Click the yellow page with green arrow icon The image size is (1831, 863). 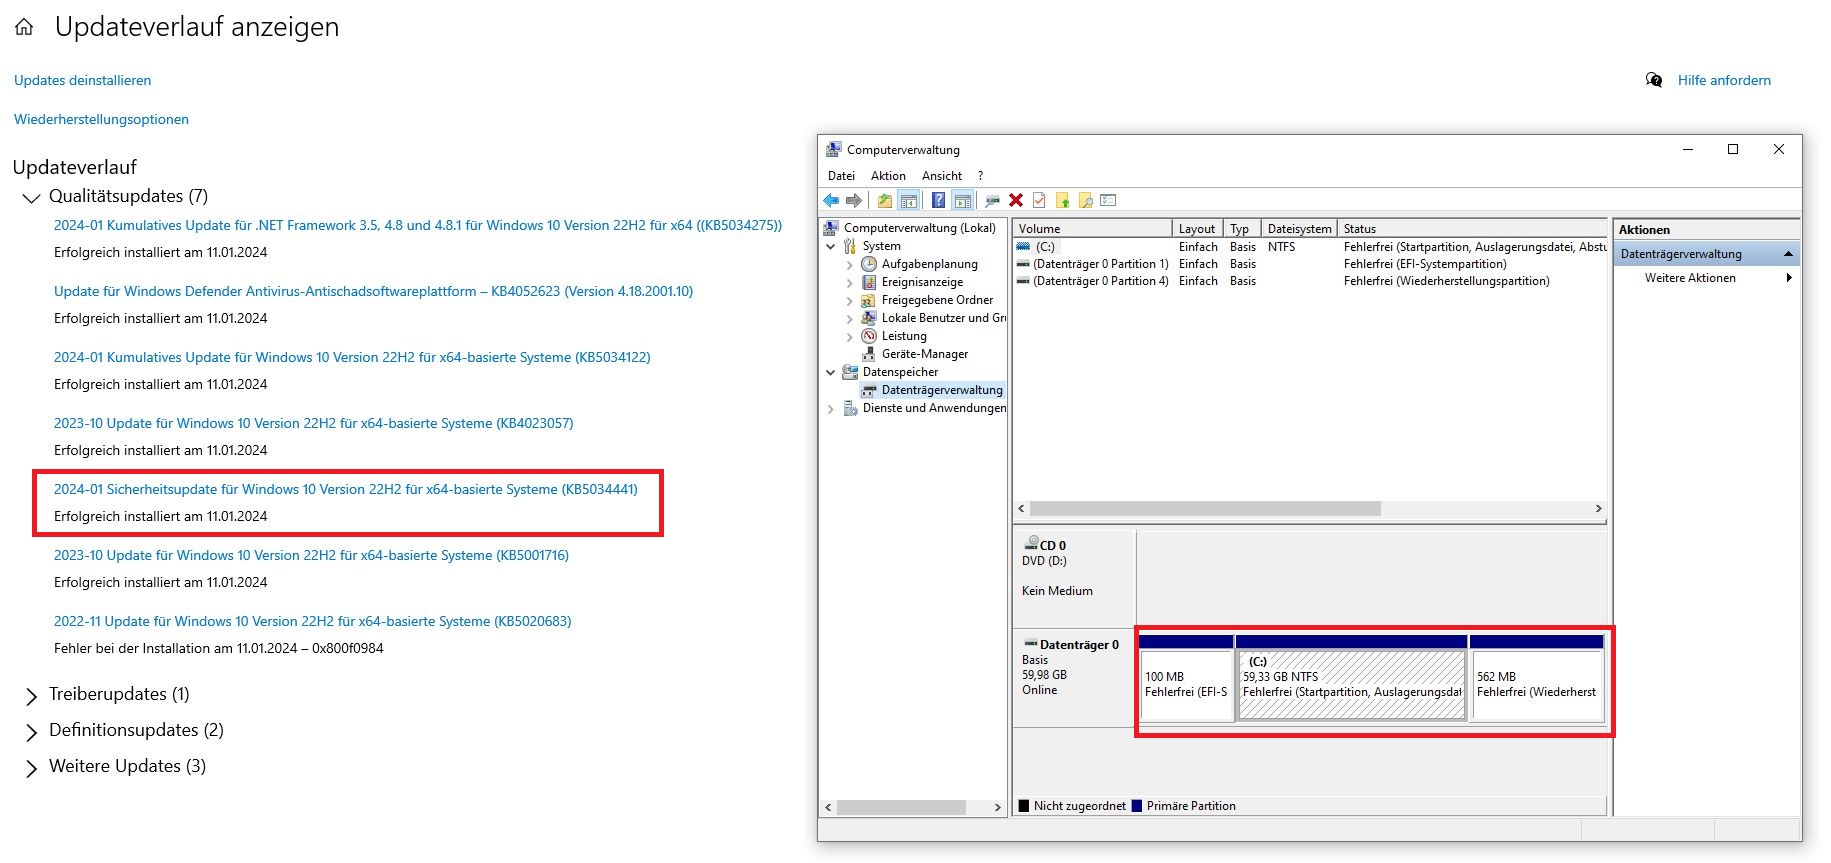[1062, 201]
